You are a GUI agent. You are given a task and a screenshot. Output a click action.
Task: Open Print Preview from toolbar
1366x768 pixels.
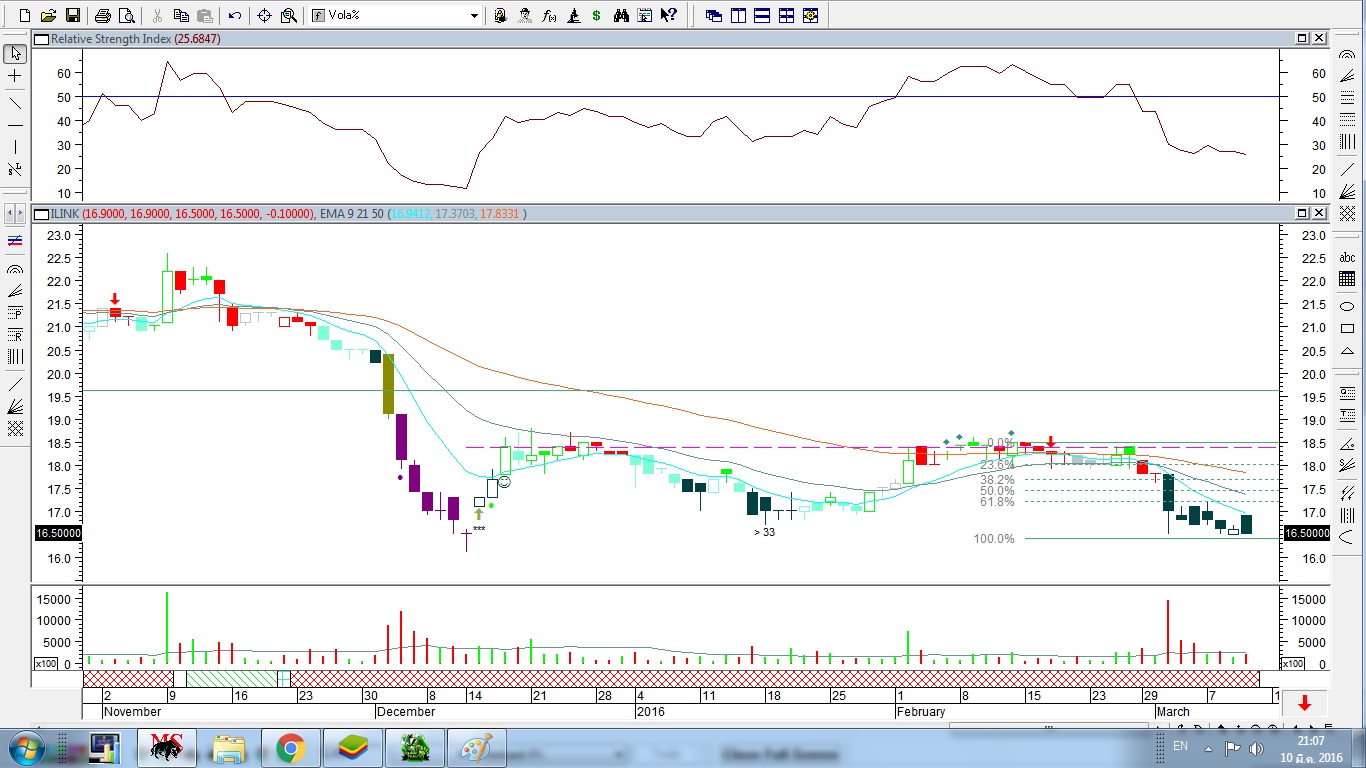[126, 16]
